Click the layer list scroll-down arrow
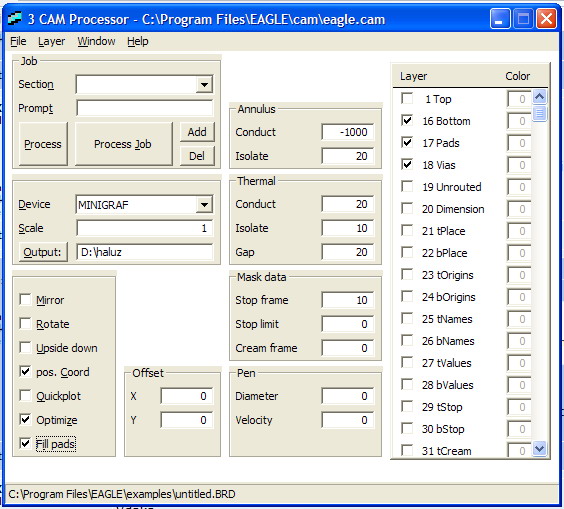This screenshot has width=564, height=509. [540, 448]
